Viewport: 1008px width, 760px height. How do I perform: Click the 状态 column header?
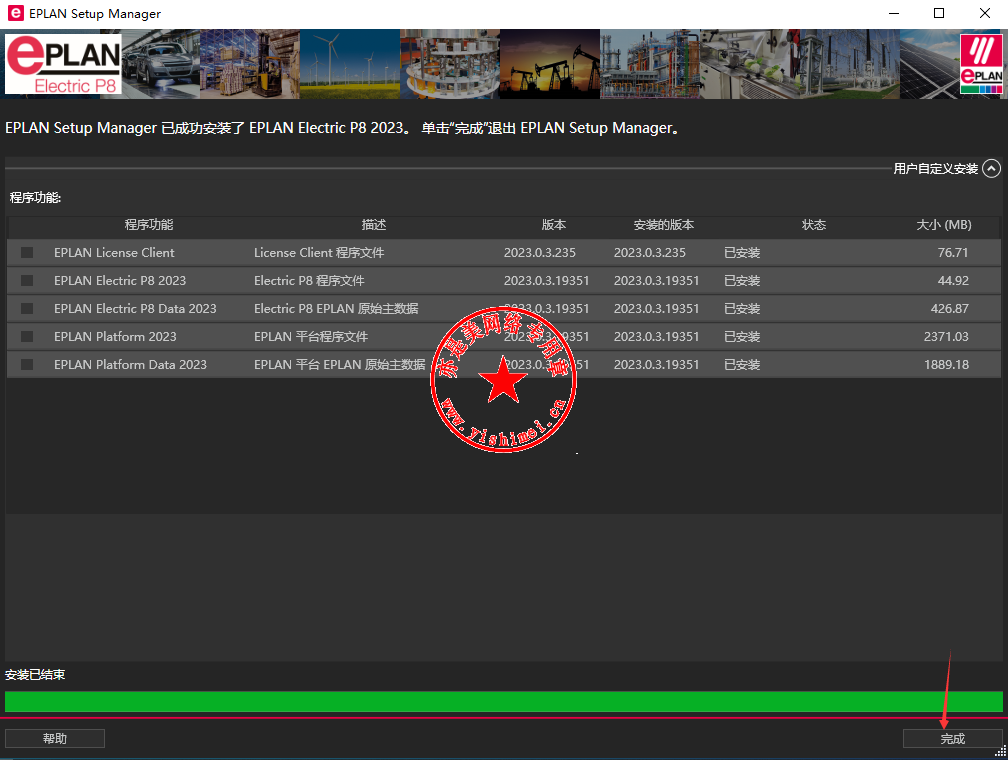pos(814,224)
